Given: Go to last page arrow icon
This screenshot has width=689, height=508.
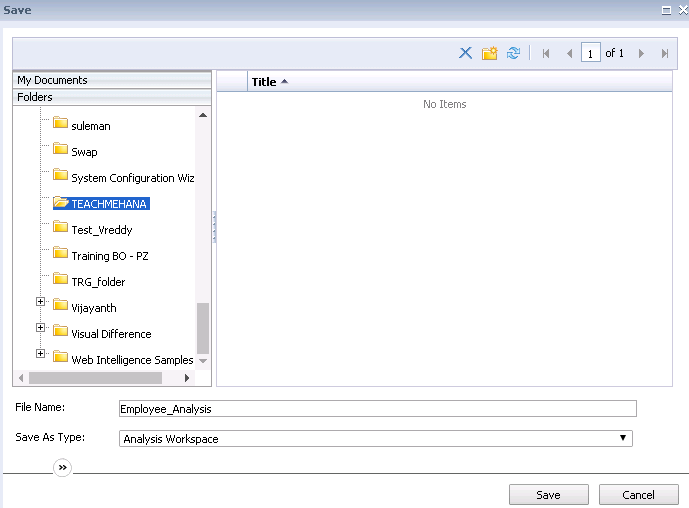Looking at the screenshot, I should coord(664,54).
